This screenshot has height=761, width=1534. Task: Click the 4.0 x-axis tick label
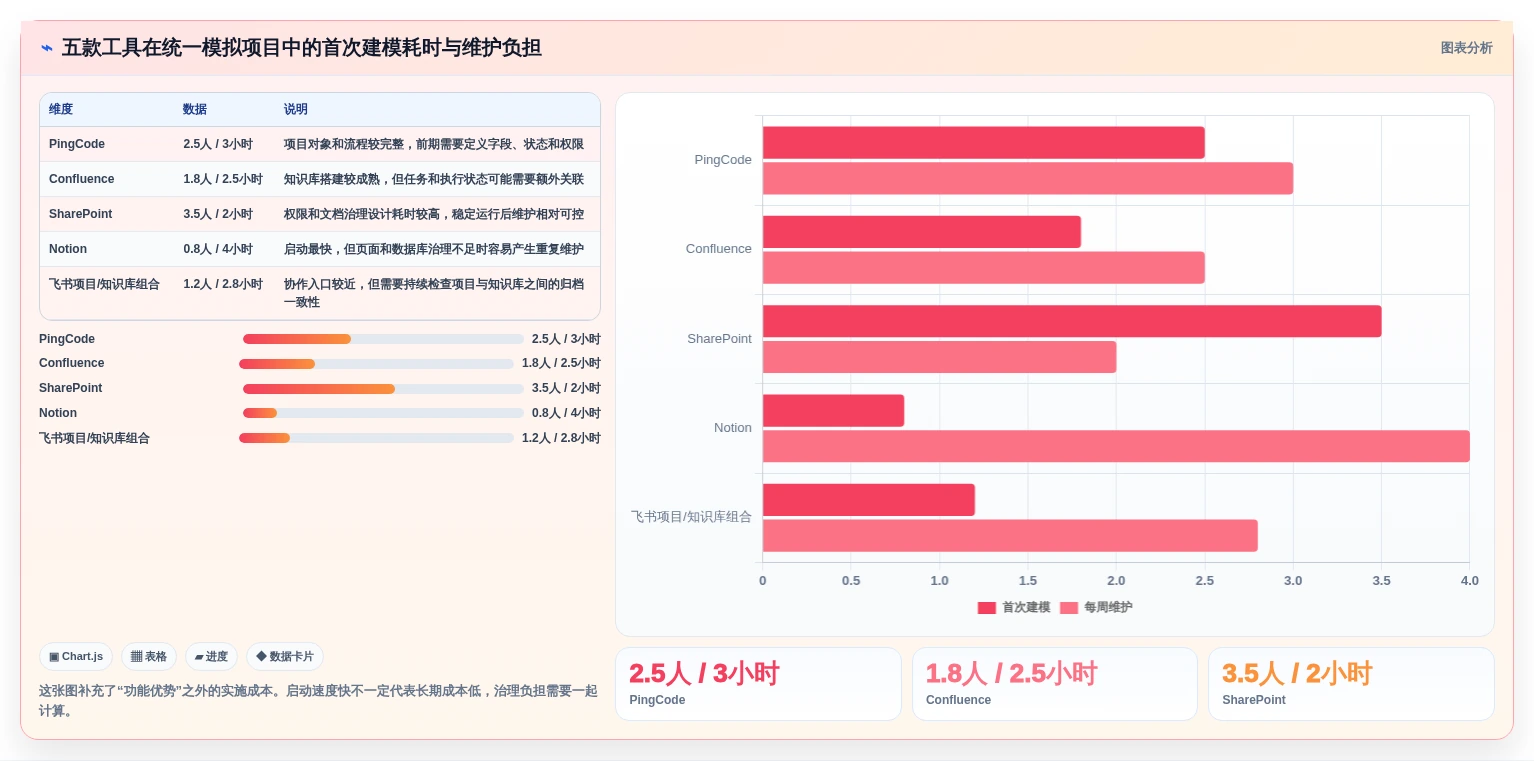(x=1469, y=581)
